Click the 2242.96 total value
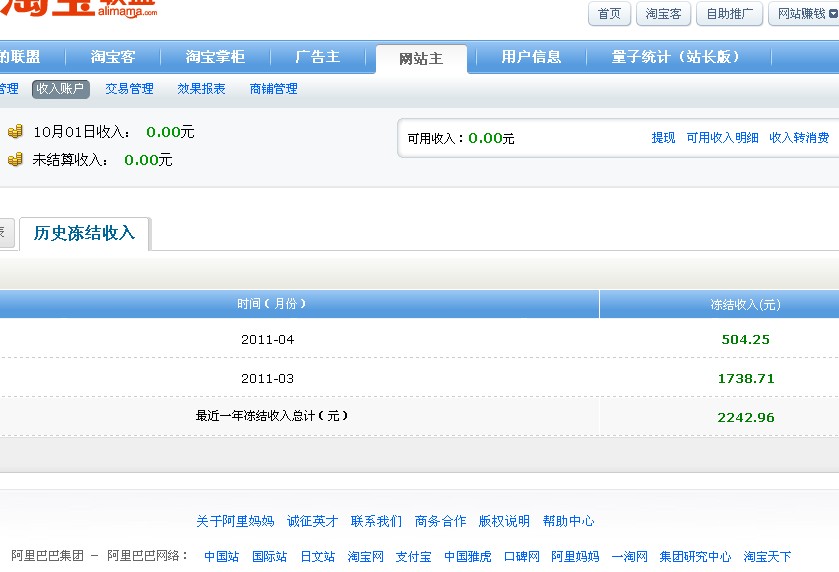Screen dimensions: 839x572 coord(746,417)
